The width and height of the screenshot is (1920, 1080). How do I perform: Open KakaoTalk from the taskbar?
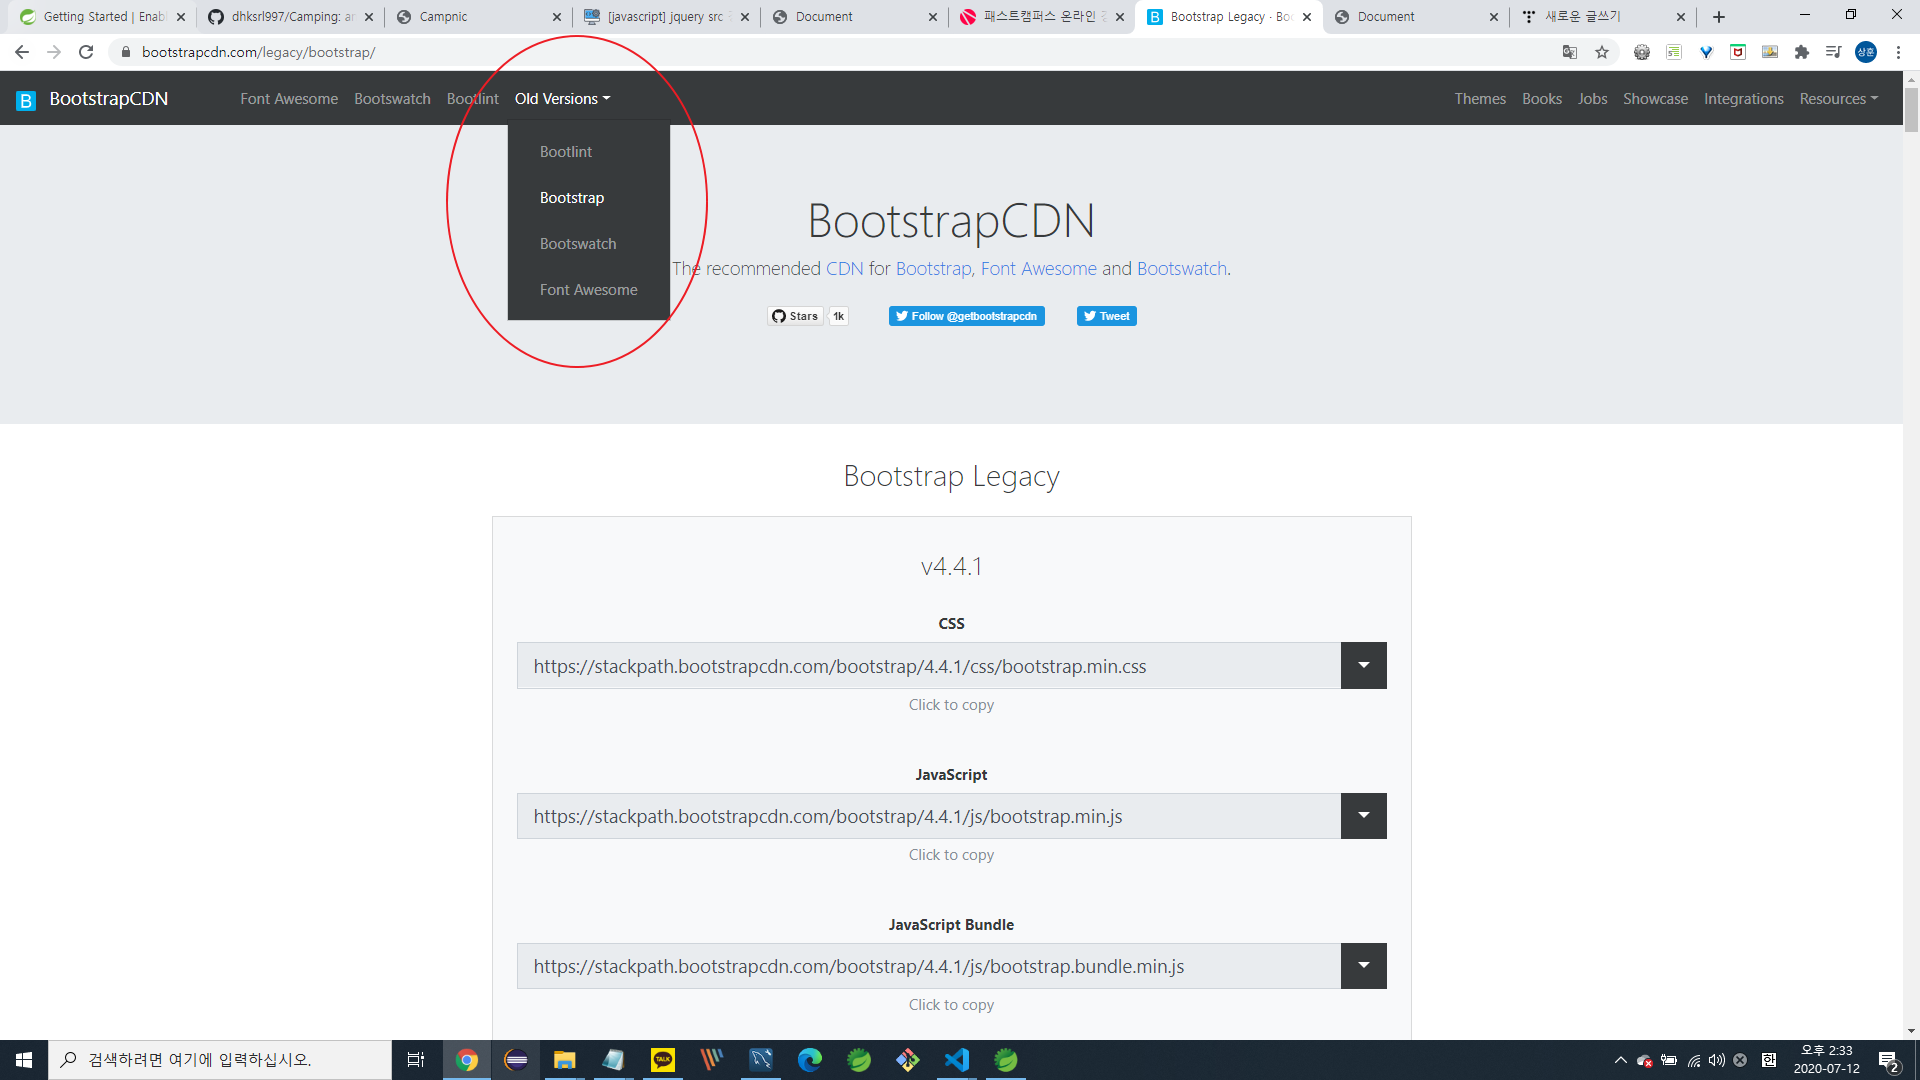(663, 1060)
